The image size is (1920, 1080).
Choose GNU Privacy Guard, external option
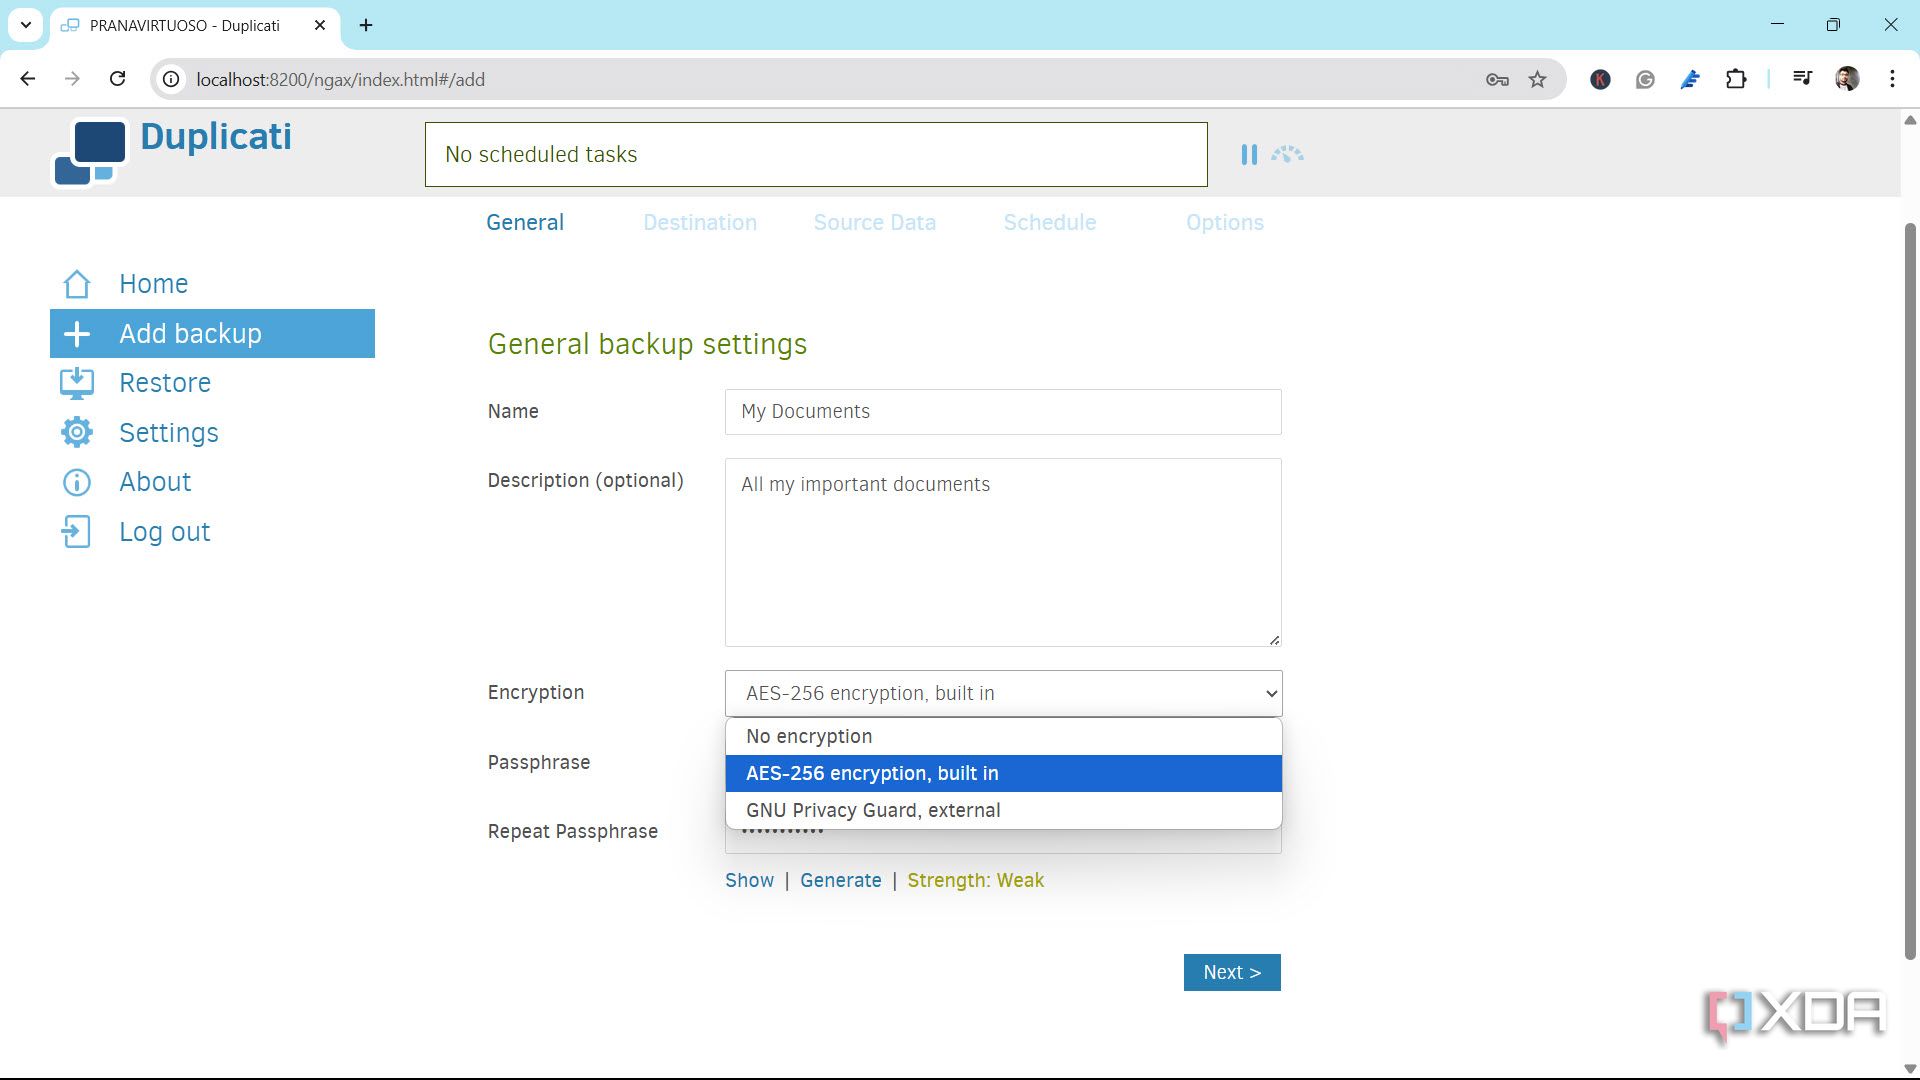pyautogui.click(x=873, y=810)
